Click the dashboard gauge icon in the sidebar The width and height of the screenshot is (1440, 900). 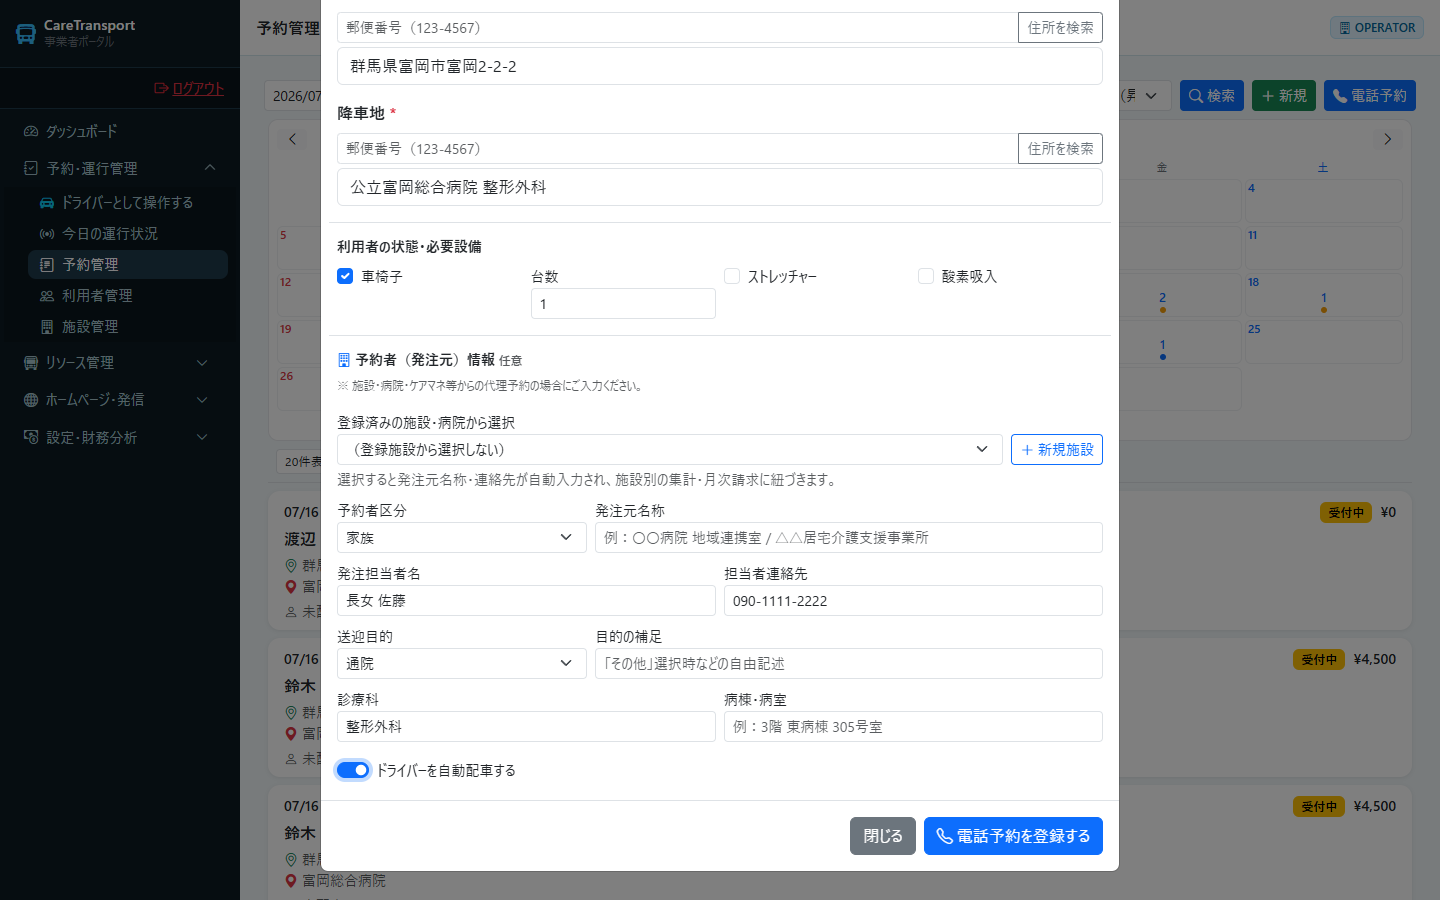point(31,131)
